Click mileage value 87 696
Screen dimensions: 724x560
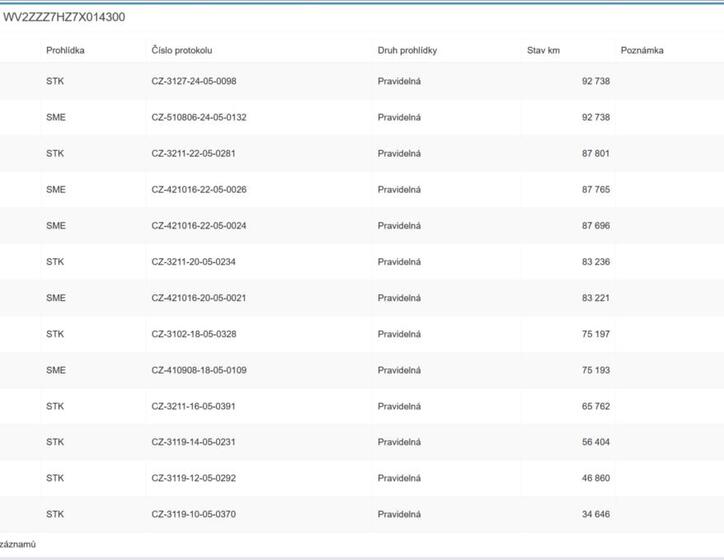tap(596, 226)
